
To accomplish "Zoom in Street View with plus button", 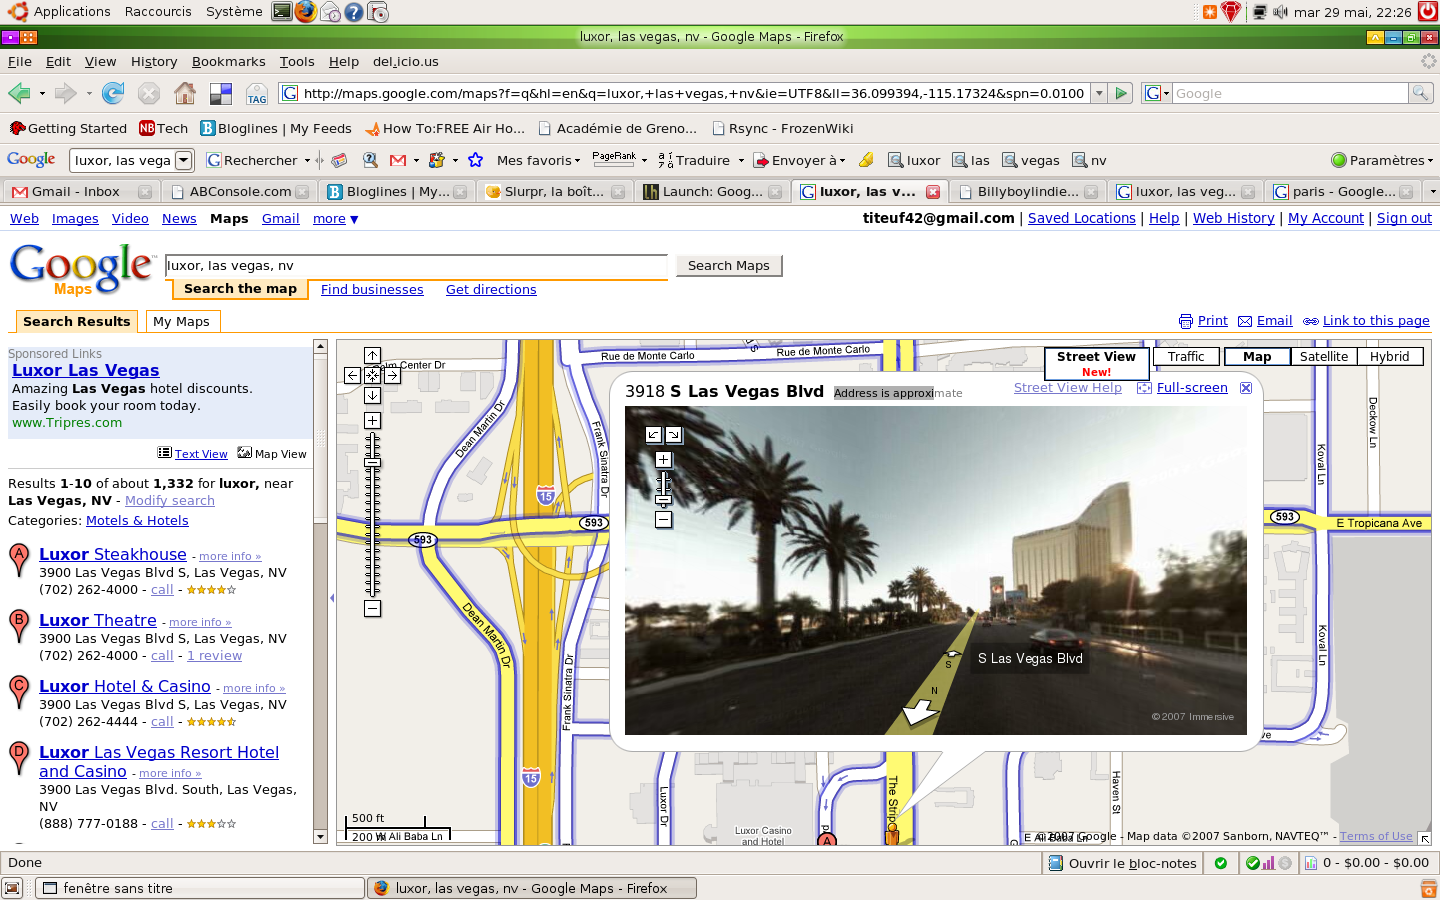I will [663, 460].
